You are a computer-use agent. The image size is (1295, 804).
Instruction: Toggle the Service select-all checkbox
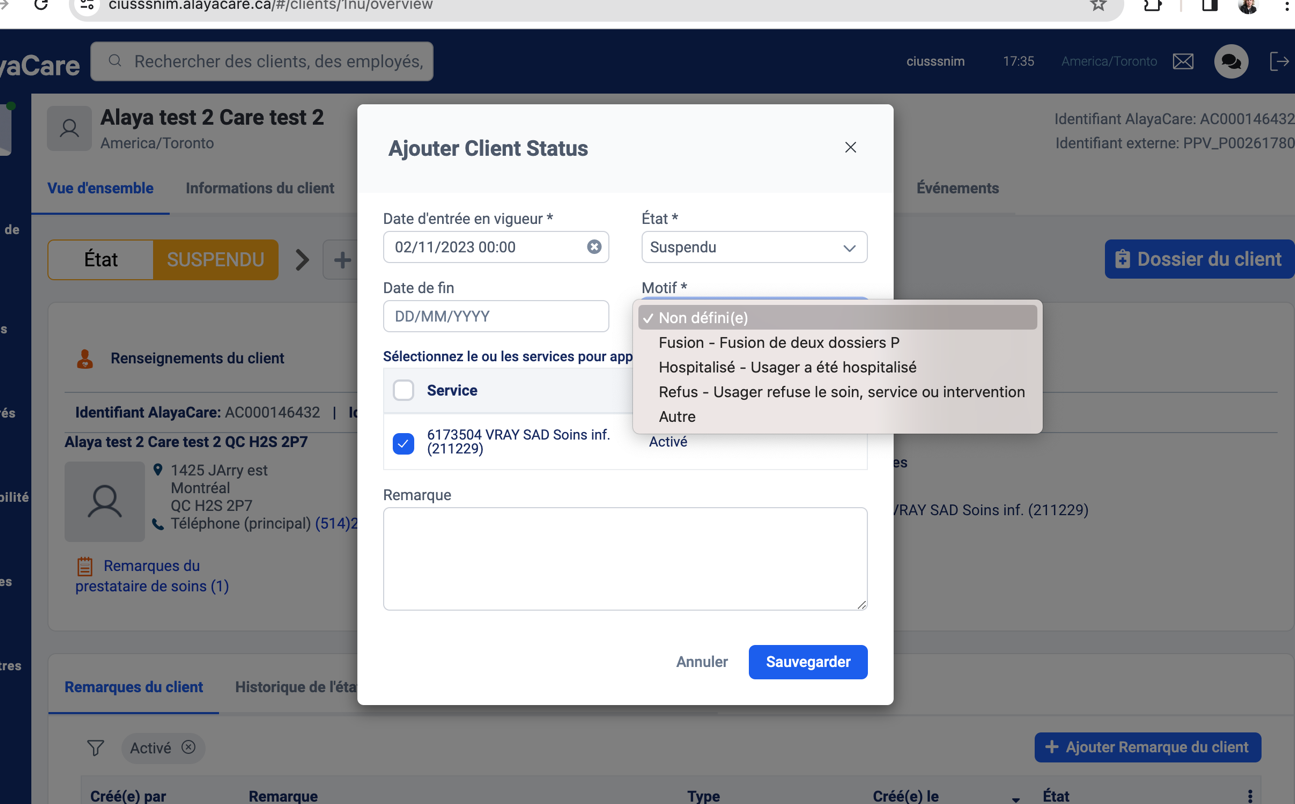coord(404,391)
